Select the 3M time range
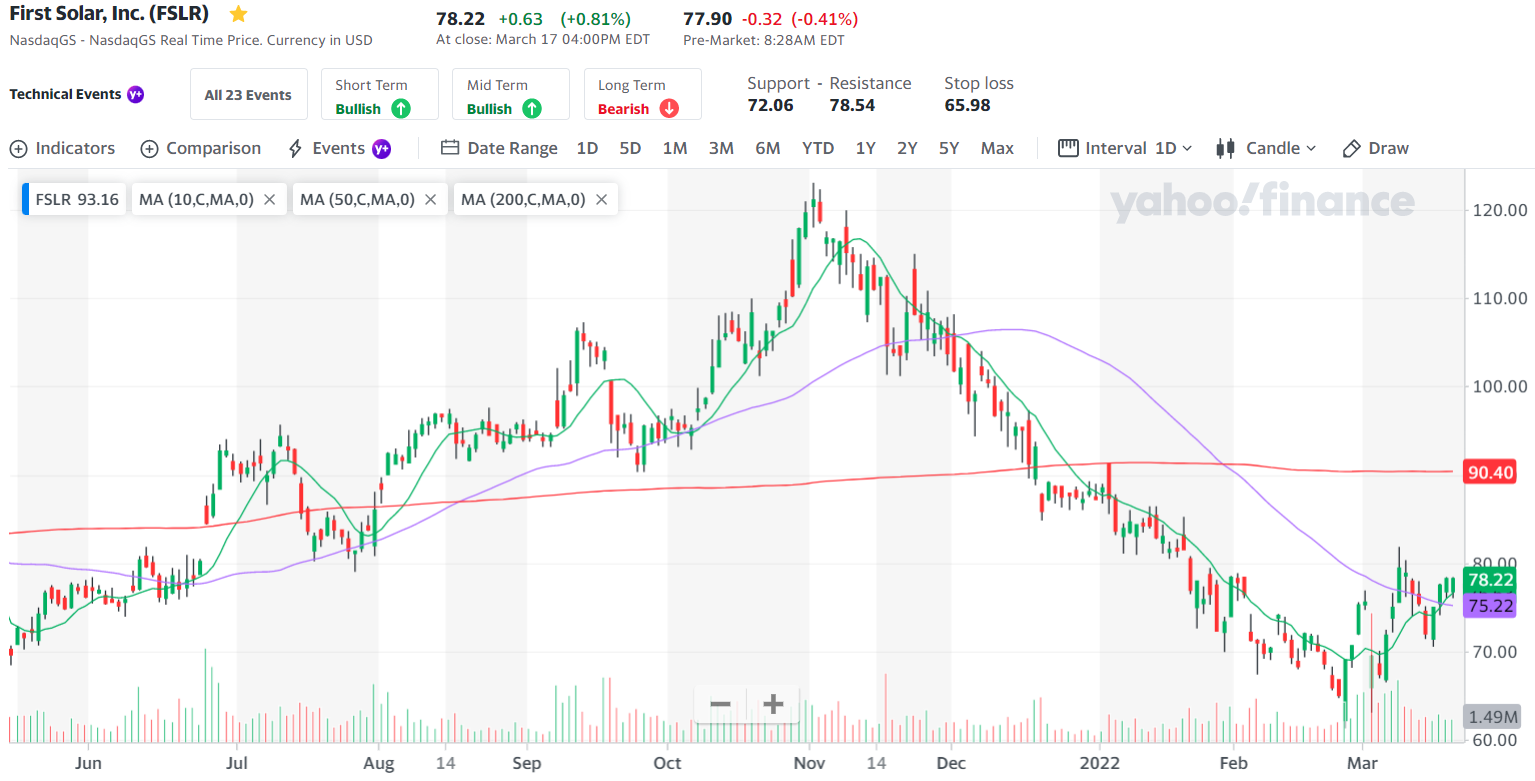The width and height of the screenshot is (1535, 781). tap(721, 148)
